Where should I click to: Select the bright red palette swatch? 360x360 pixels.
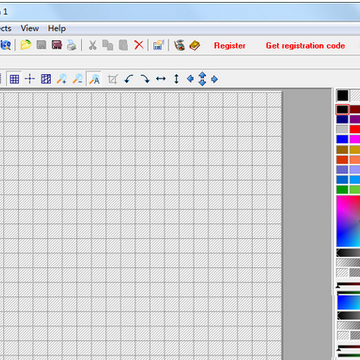click(355, 129)
